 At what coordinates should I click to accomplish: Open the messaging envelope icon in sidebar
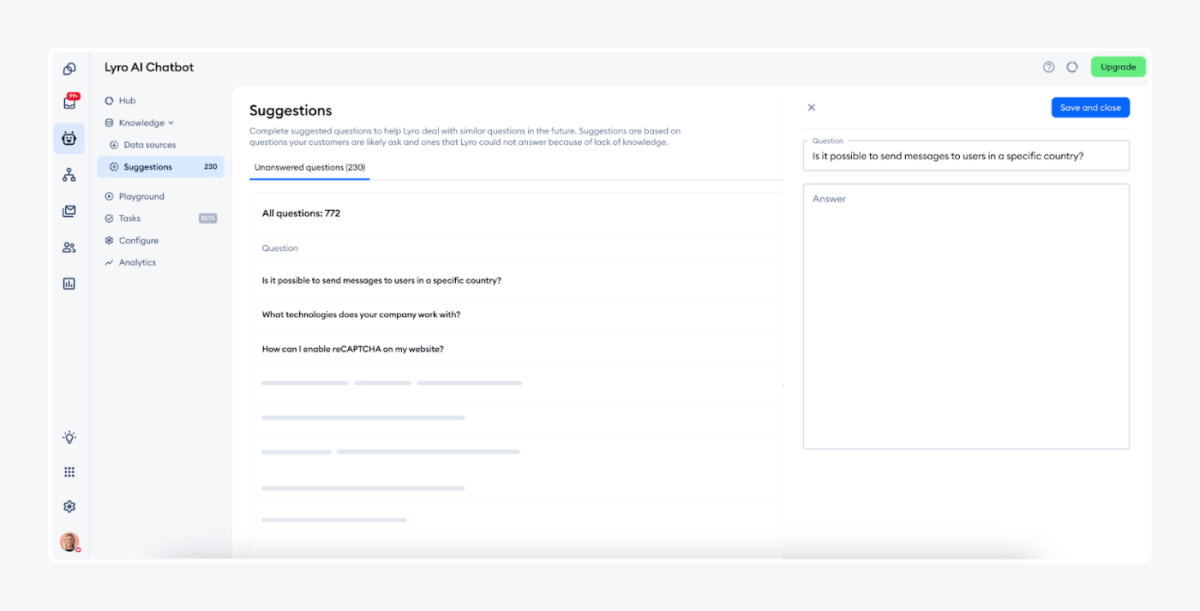(x=68, y=210)
